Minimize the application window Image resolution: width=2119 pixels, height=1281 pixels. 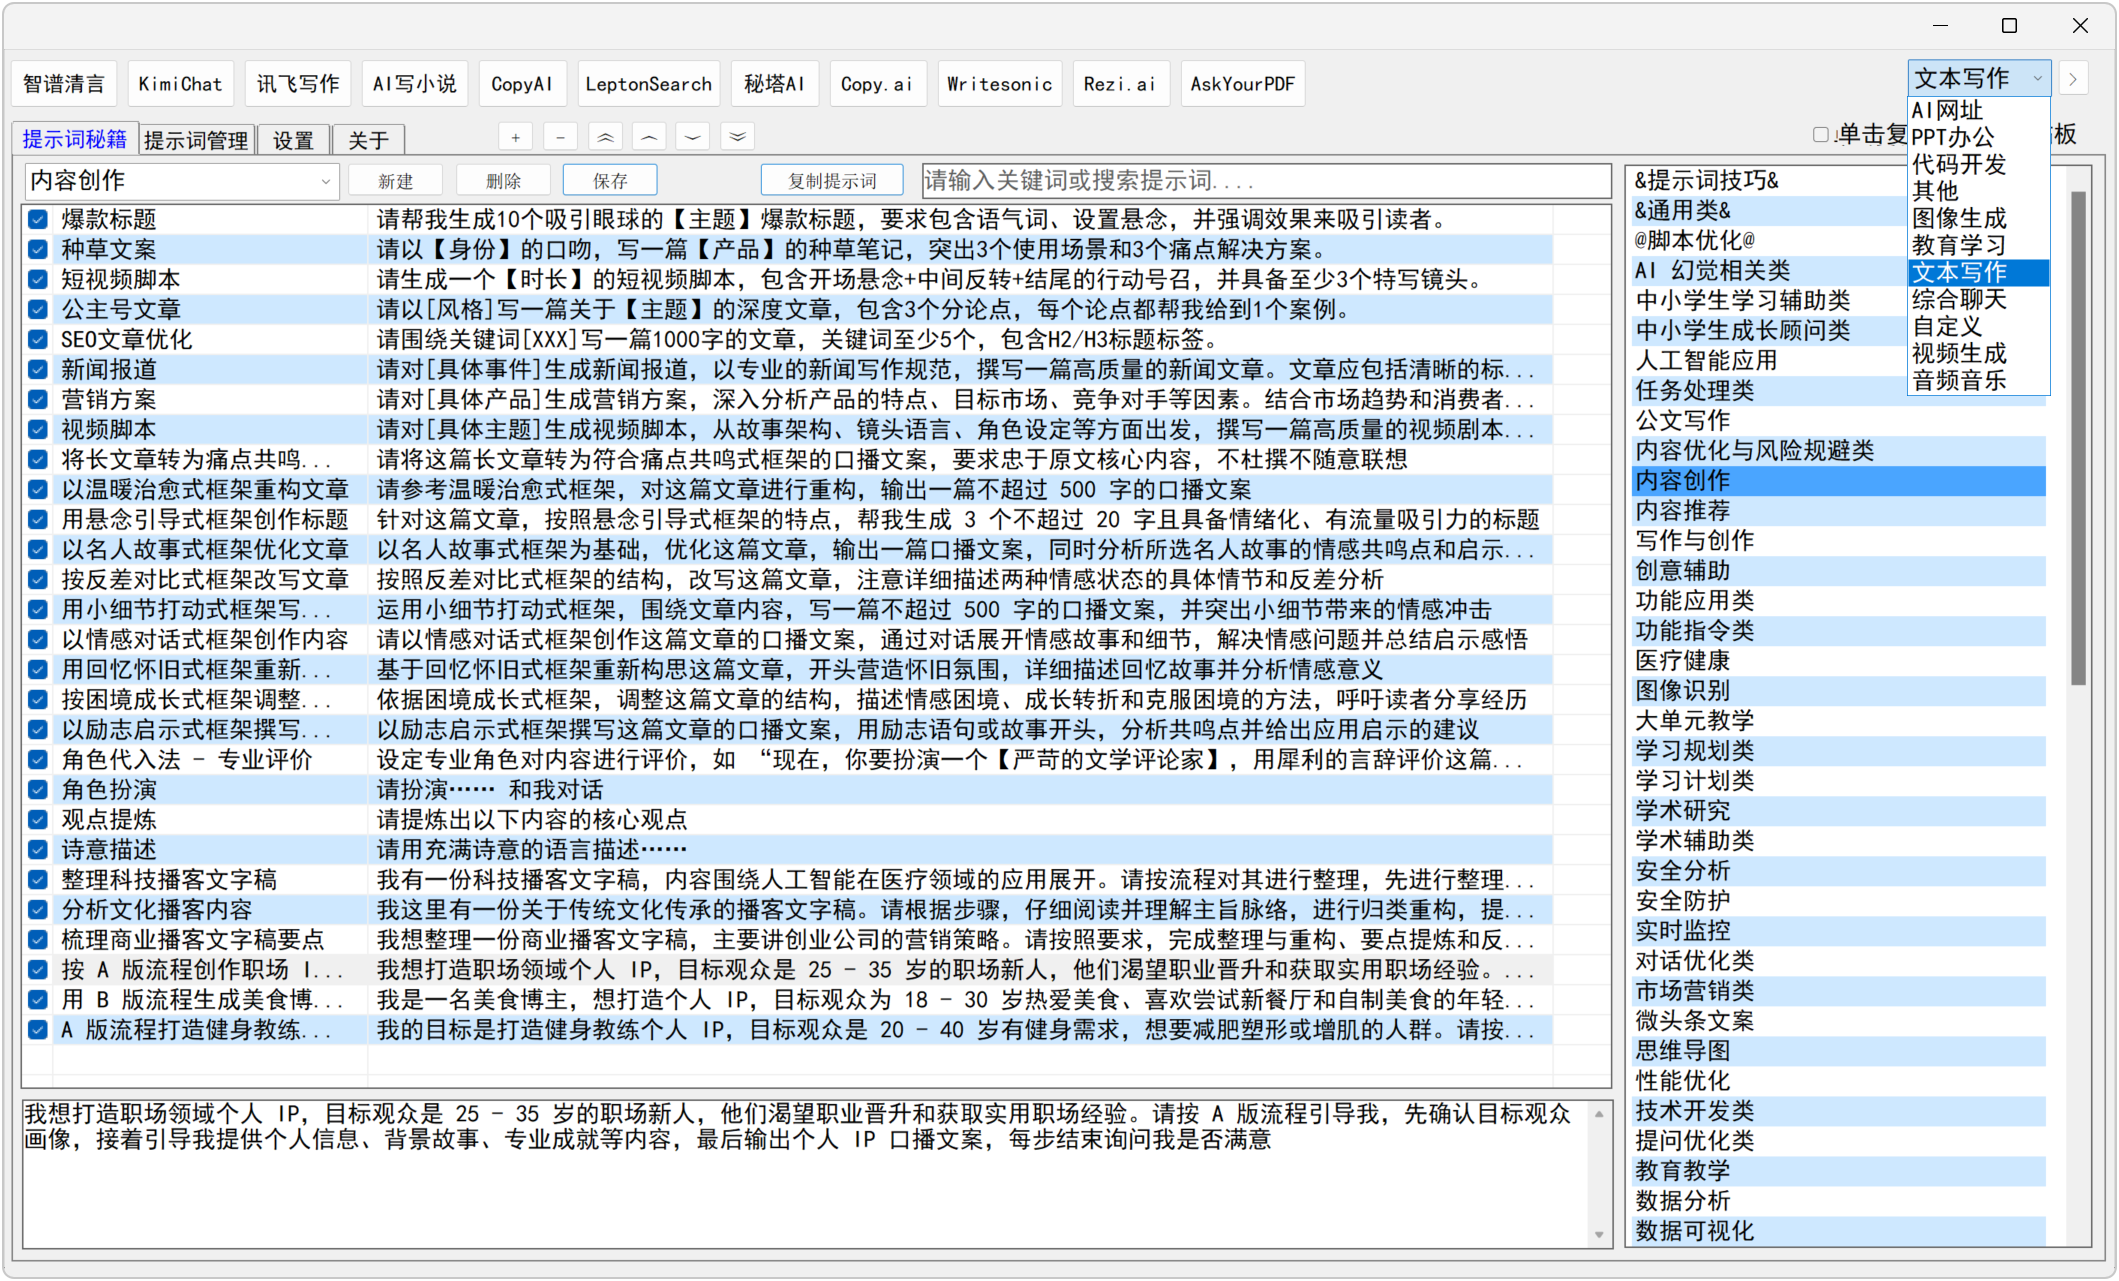tap(1941, 26)
